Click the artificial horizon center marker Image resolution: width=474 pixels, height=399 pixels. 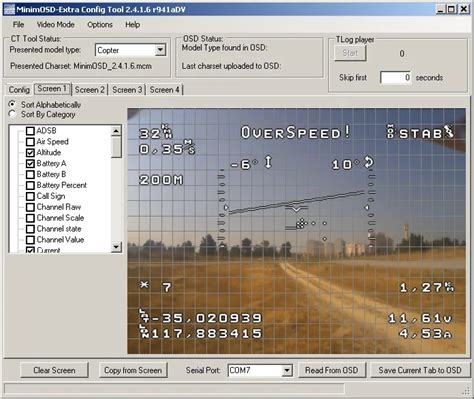[x=296, y=209]
